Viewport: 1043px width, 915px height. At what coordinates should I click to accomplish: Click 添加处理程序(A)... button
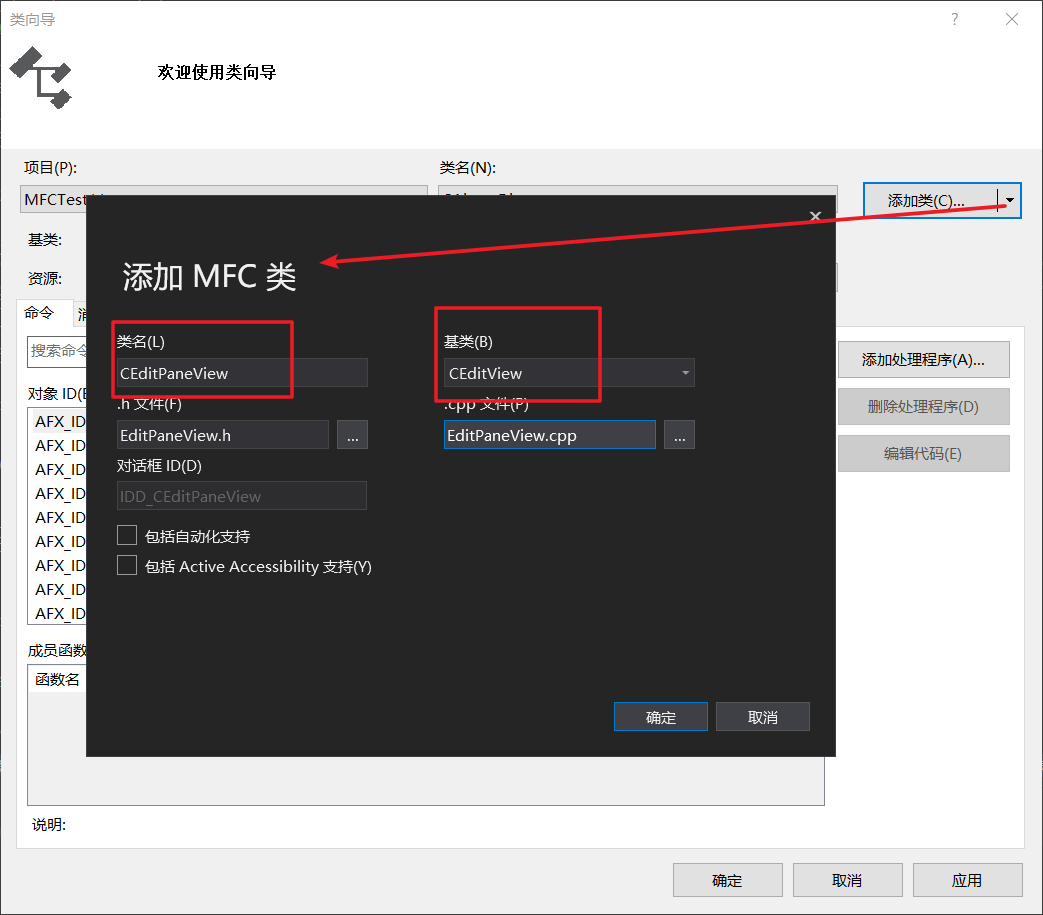pos(923,360)
